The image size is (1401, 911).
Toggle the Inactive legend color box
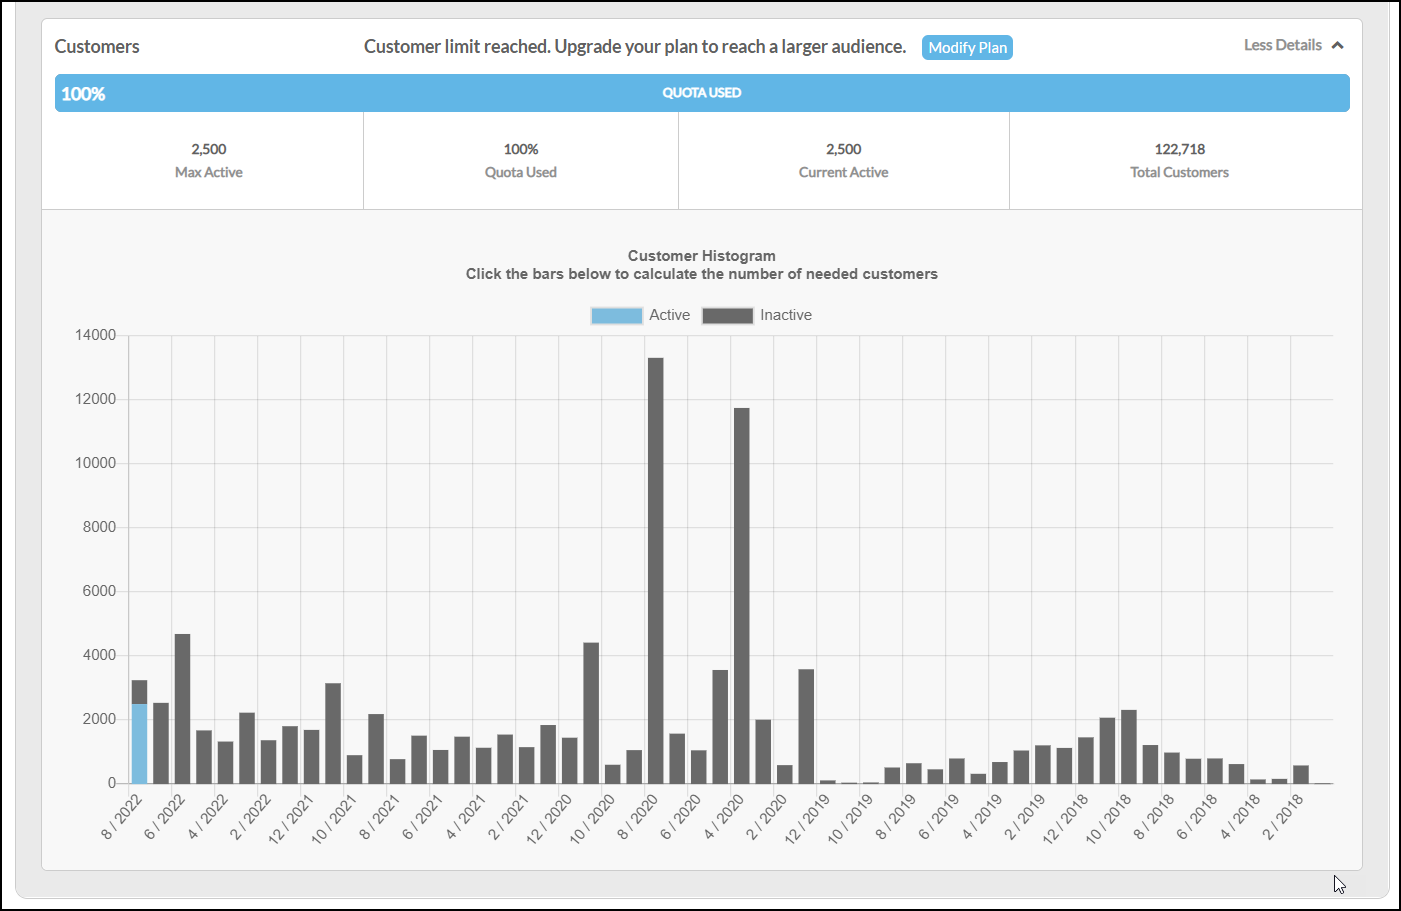[727, 316]
